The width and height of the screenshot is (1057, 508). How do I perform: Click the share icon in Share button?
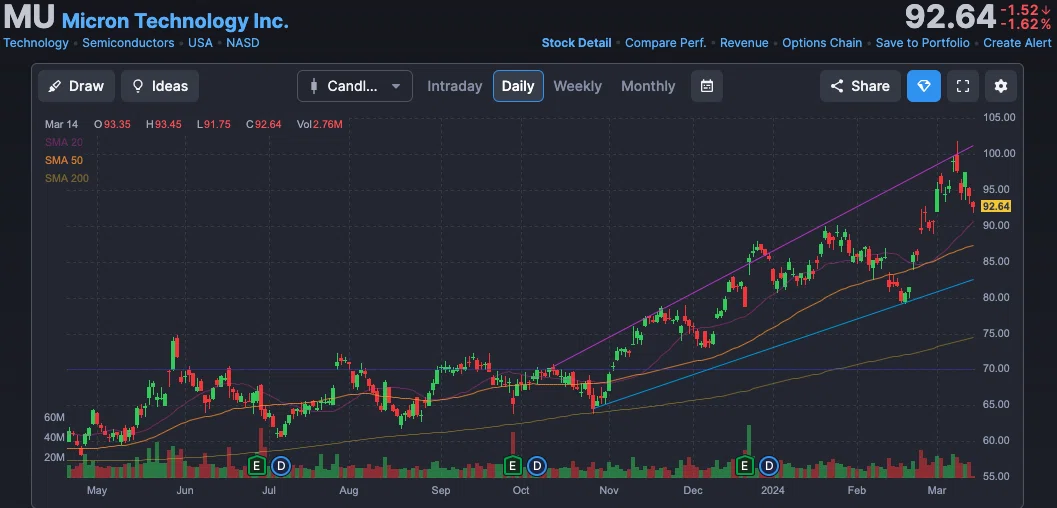coord(837,86)
